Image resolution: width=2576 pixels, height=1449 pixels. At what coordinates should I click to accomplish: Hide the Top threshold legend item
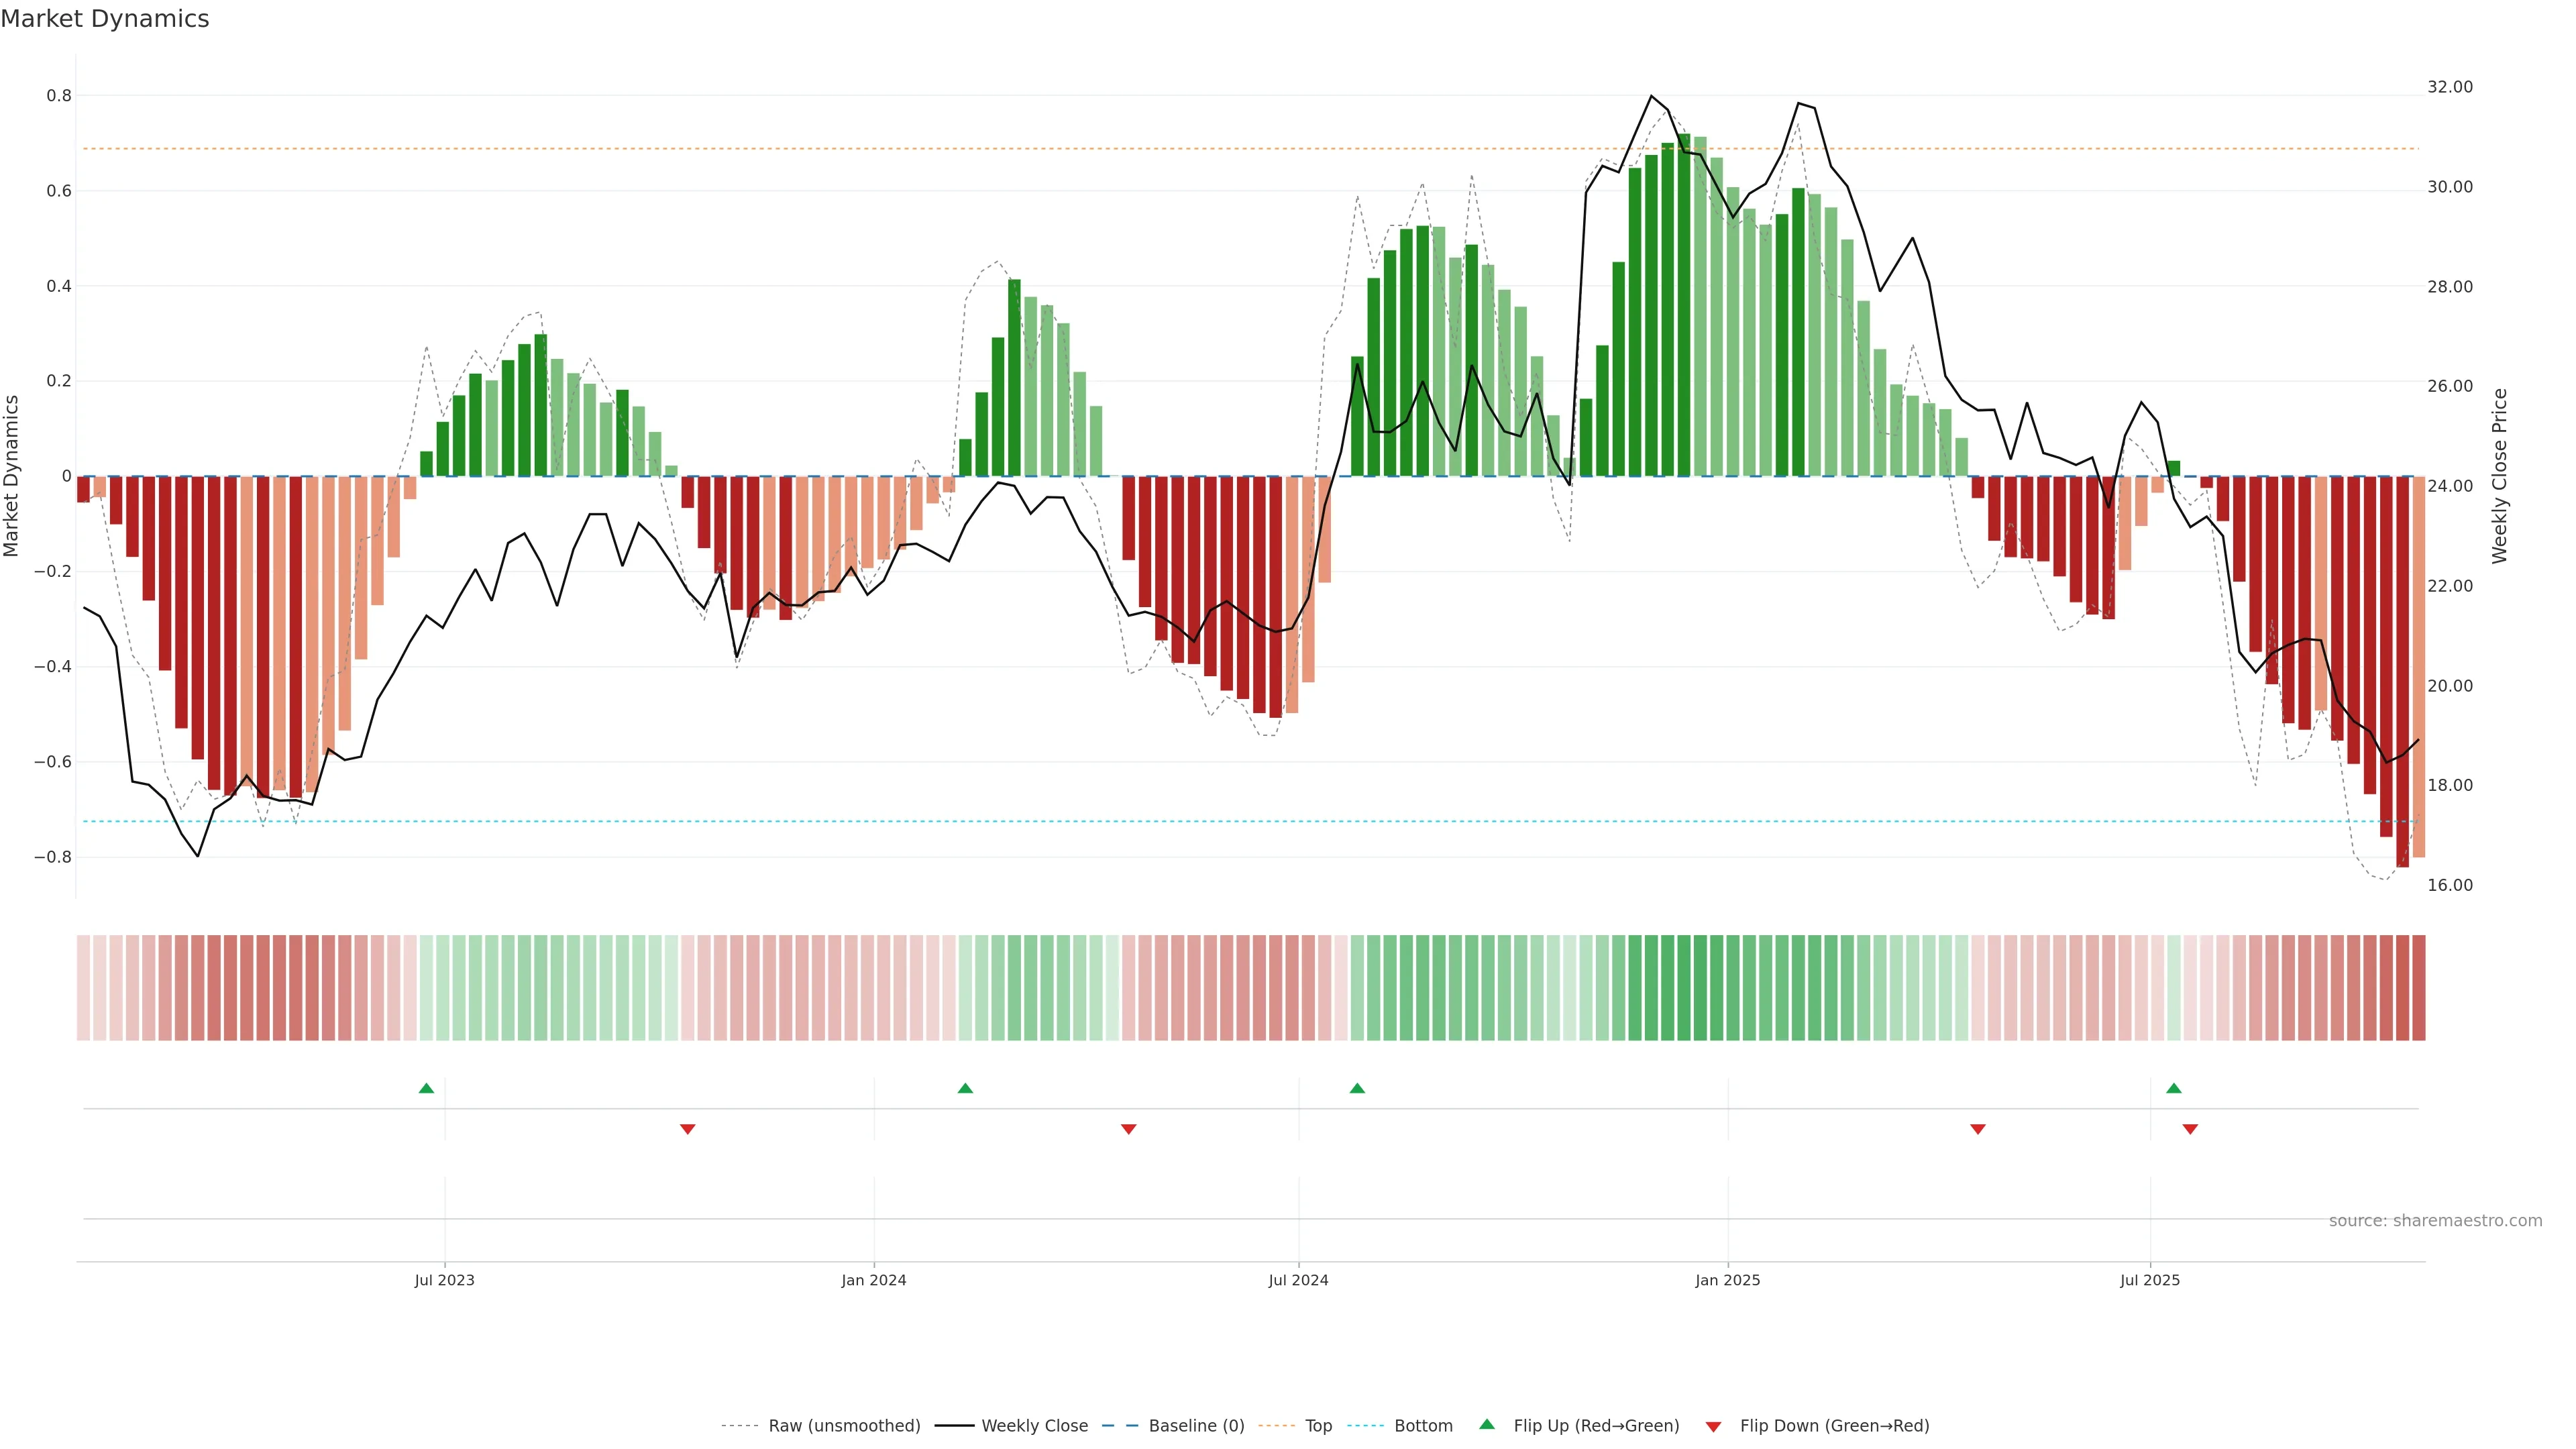click(1318, 1426)
